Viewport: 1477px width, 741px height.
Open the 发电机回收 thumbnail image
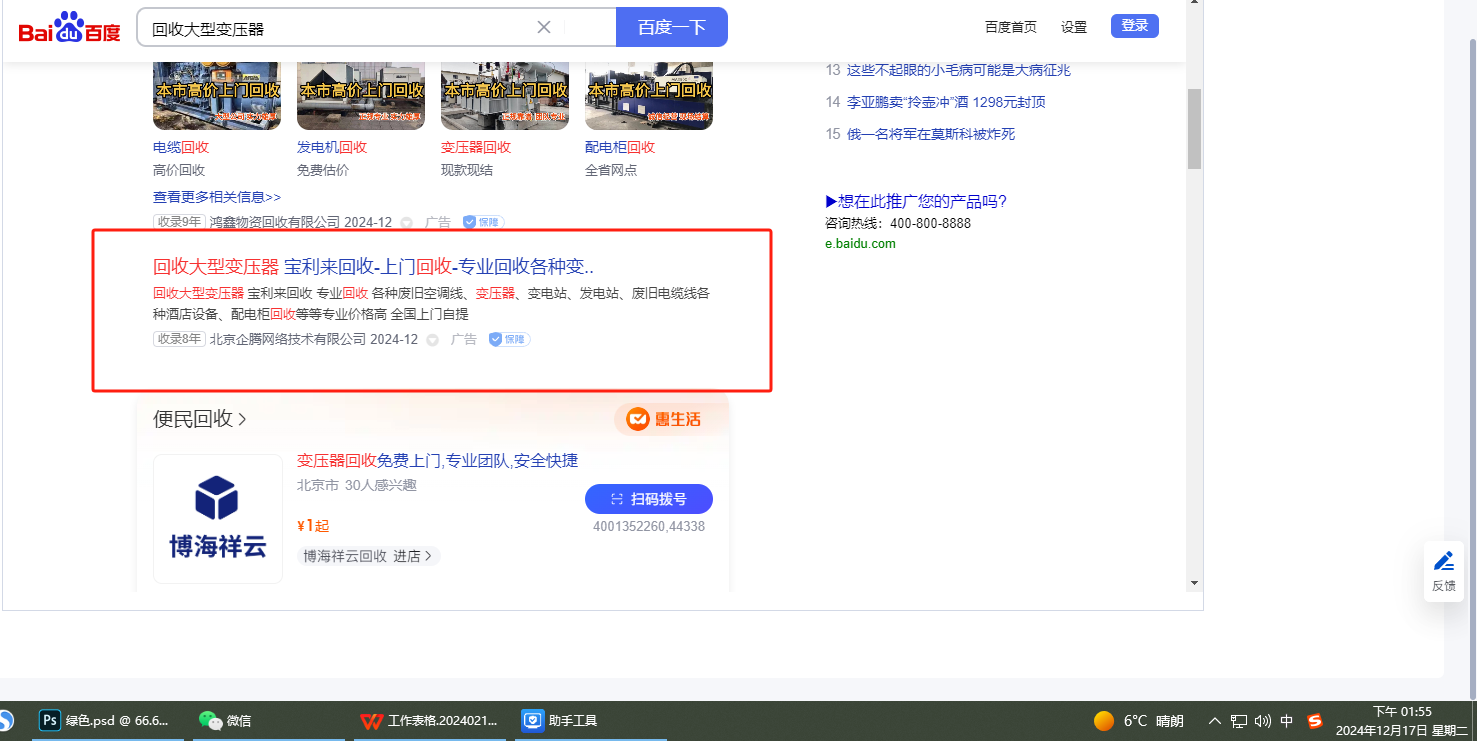pos(361,95)
